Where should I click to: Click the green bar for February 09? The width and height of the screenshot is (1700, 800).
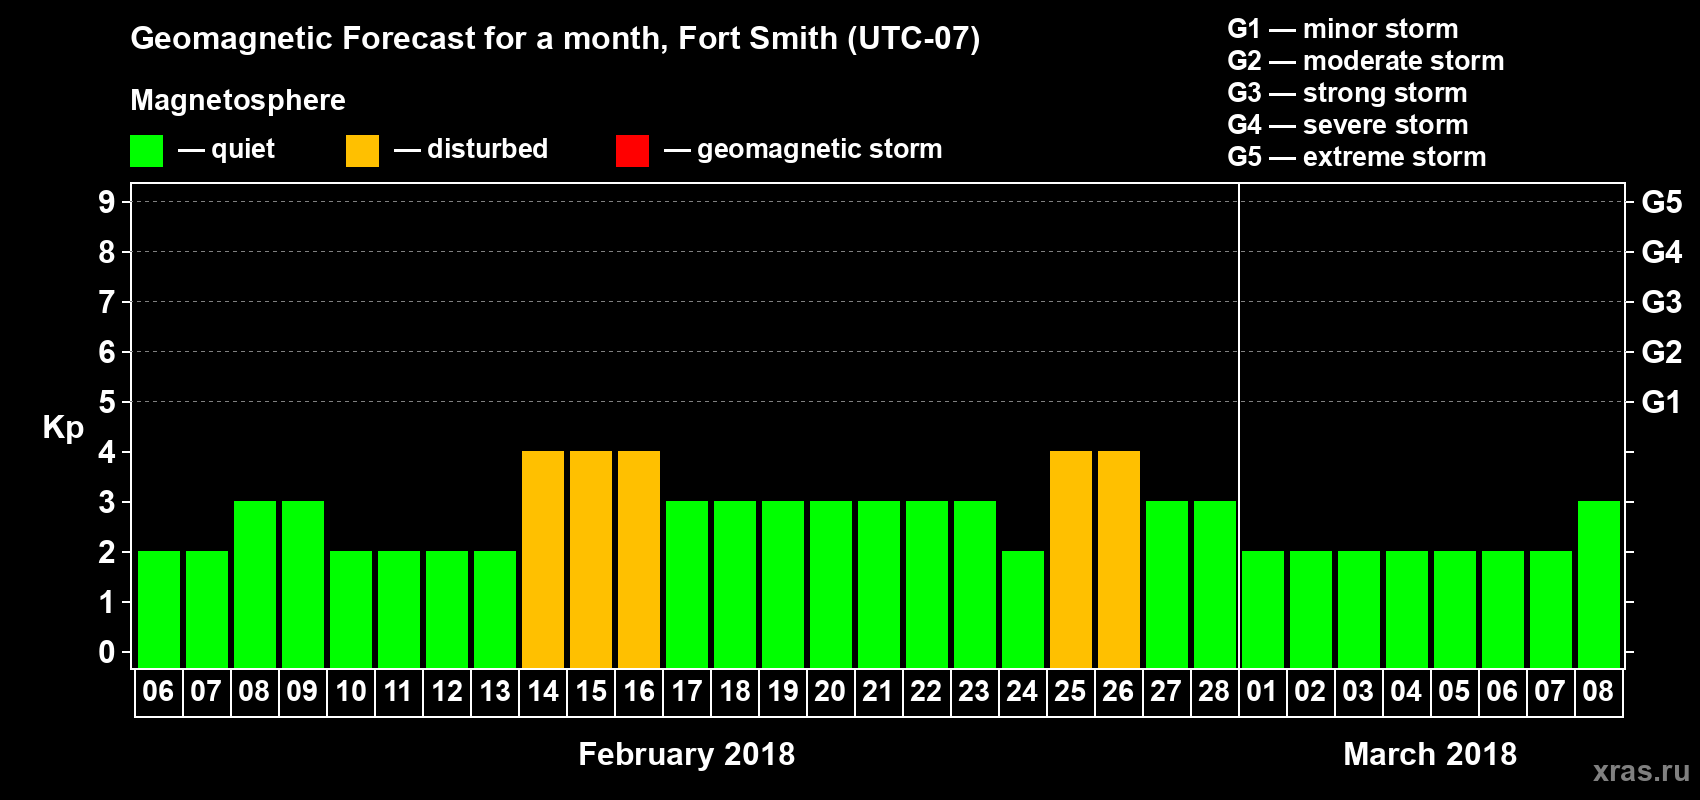(x=303, y=584)
